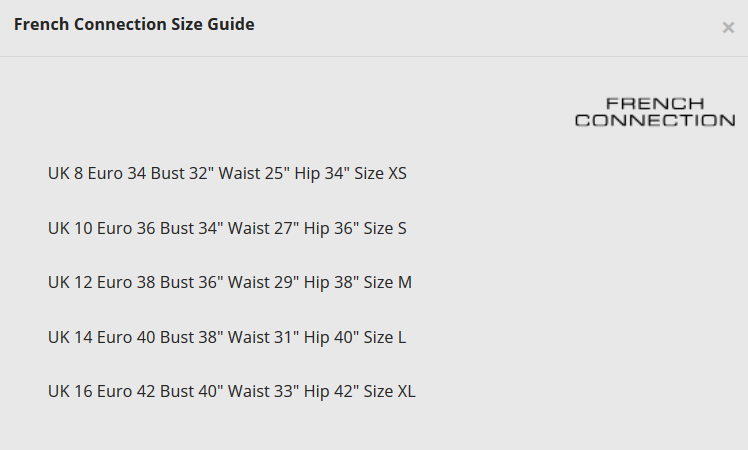The width and height of the screenshot is (748, 450).
Task: Click the UK 8 size text
Action: click(x=65, y=173)
